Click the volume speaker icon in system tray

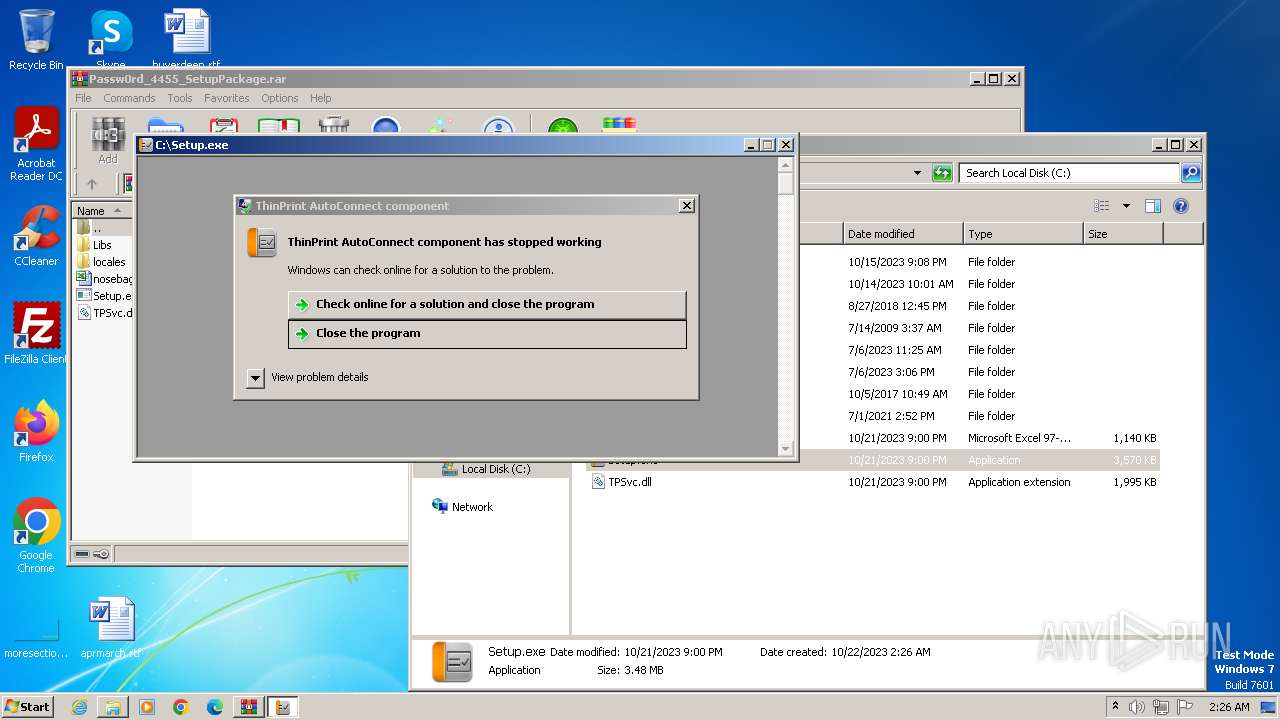point(1137,707)
